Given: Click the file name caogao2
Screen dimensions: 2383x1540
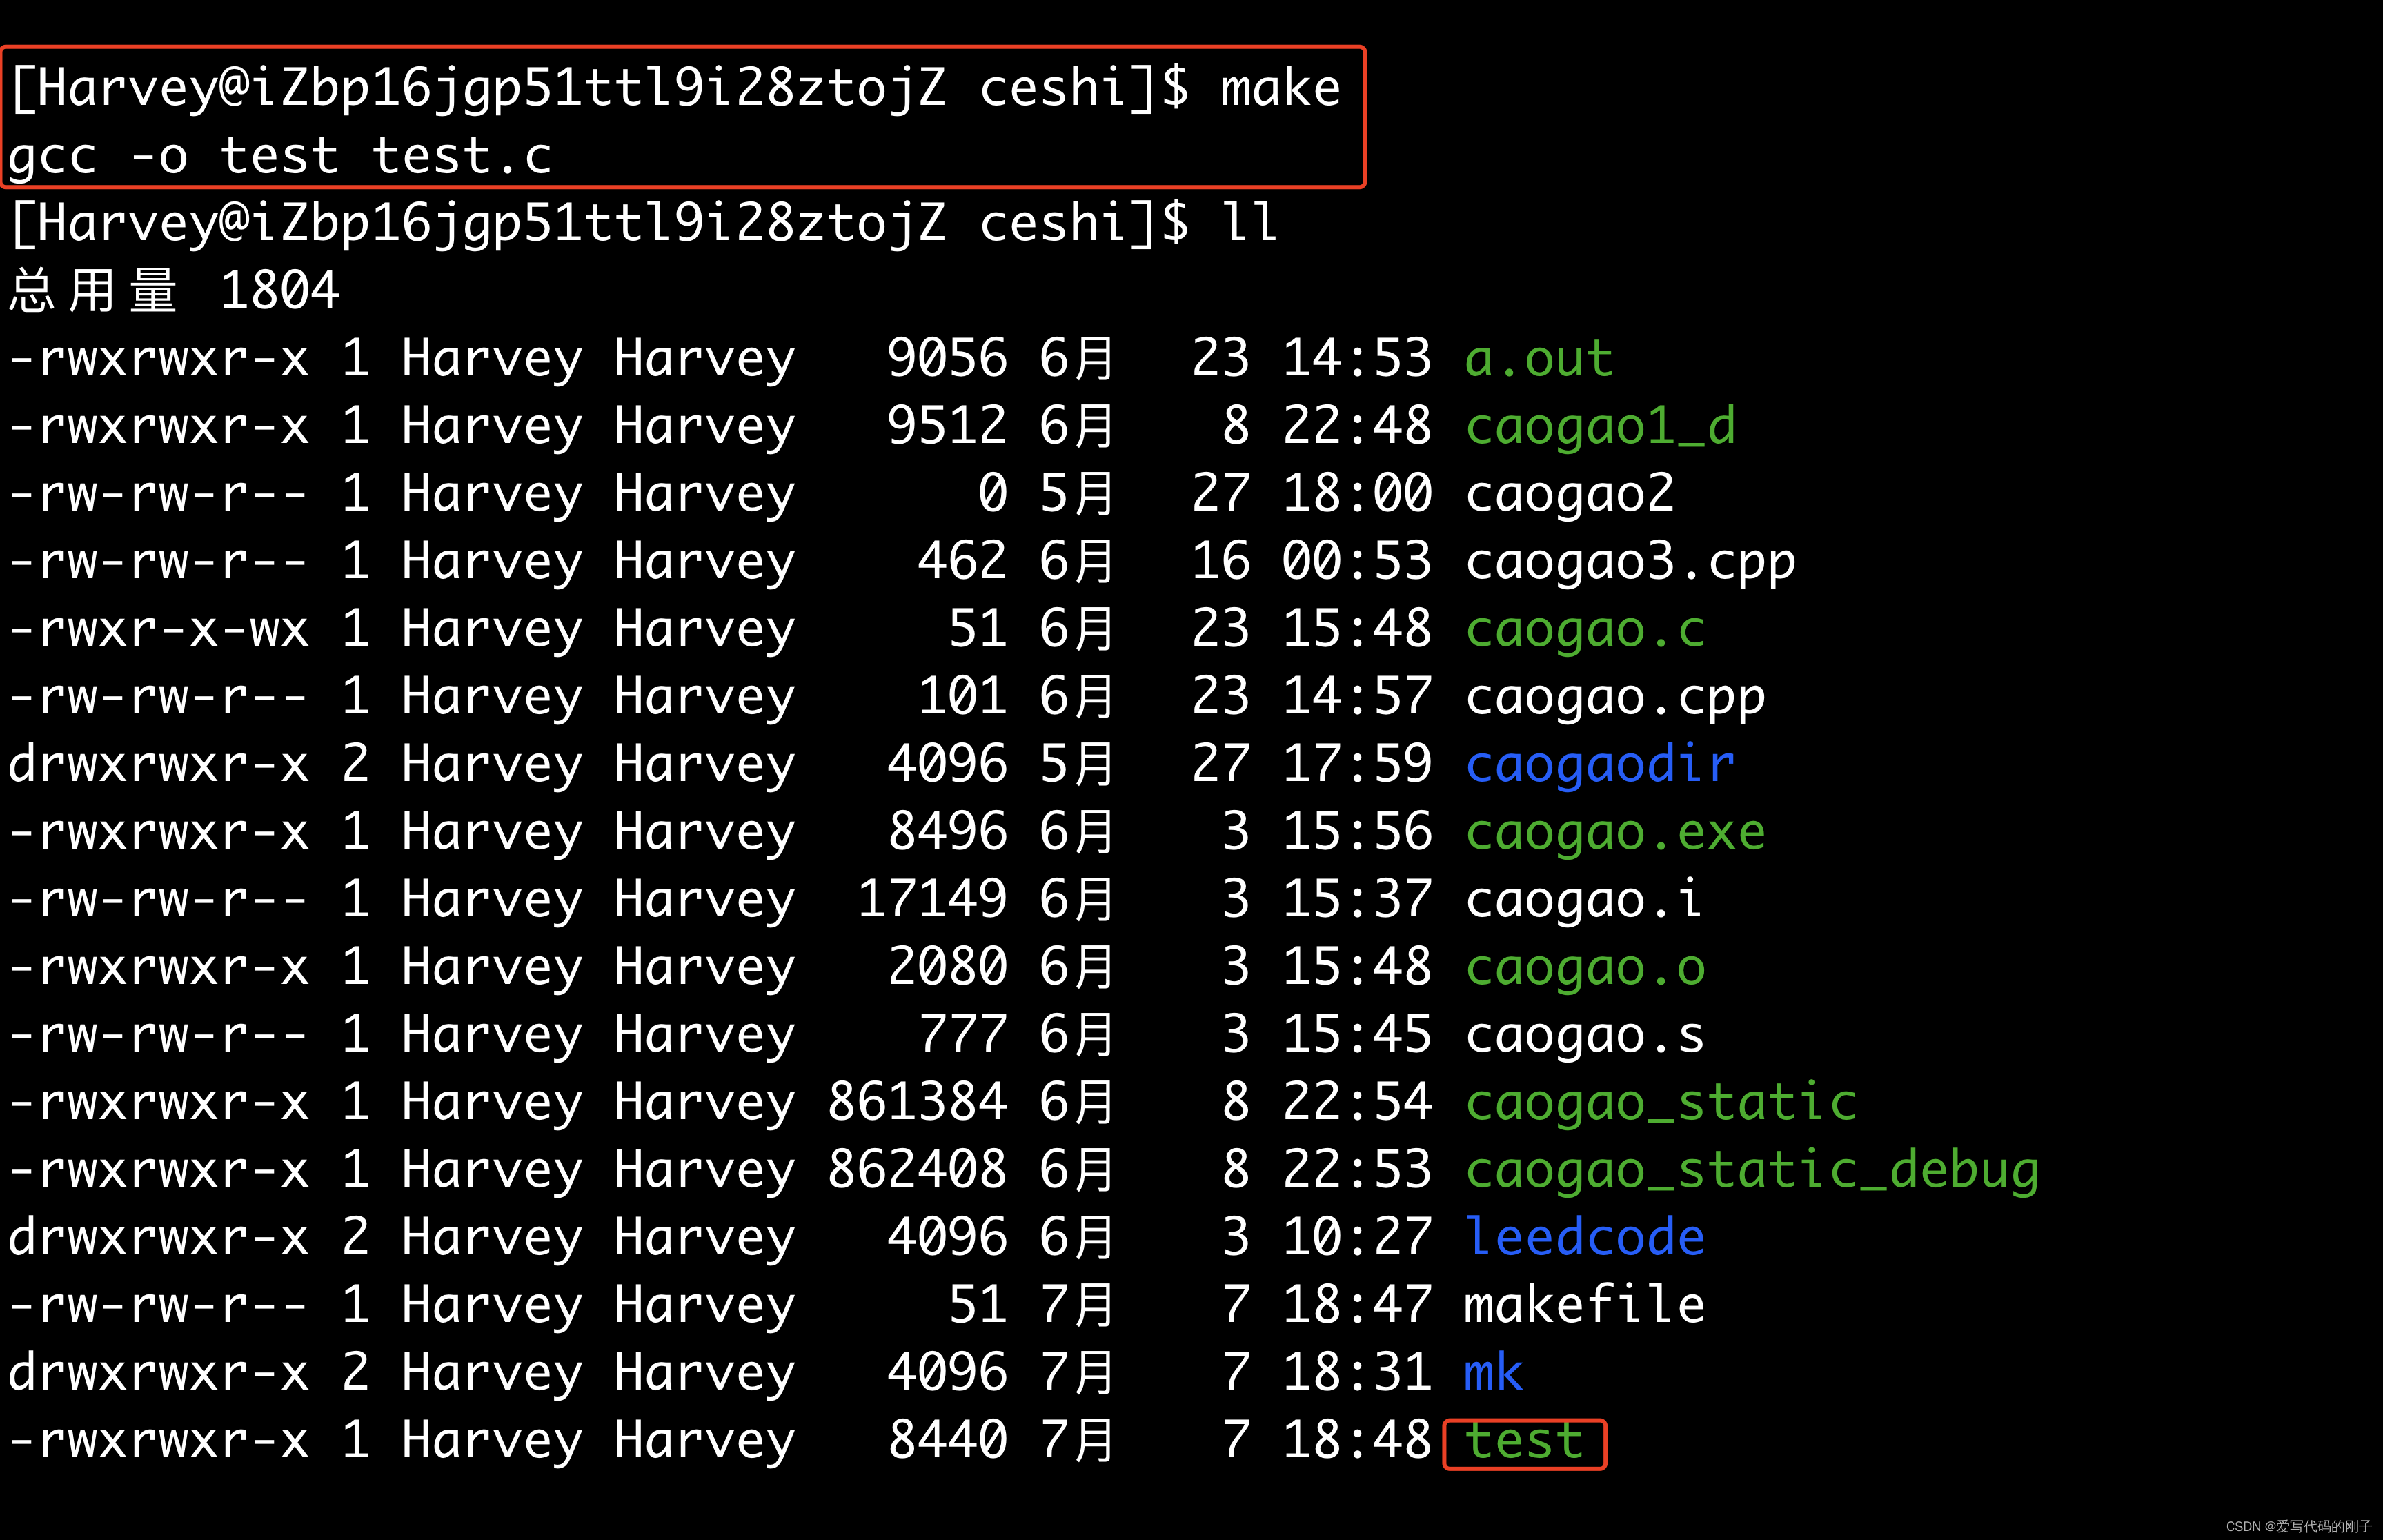Looking at the screenshot, I should [x=1569, y=494].
